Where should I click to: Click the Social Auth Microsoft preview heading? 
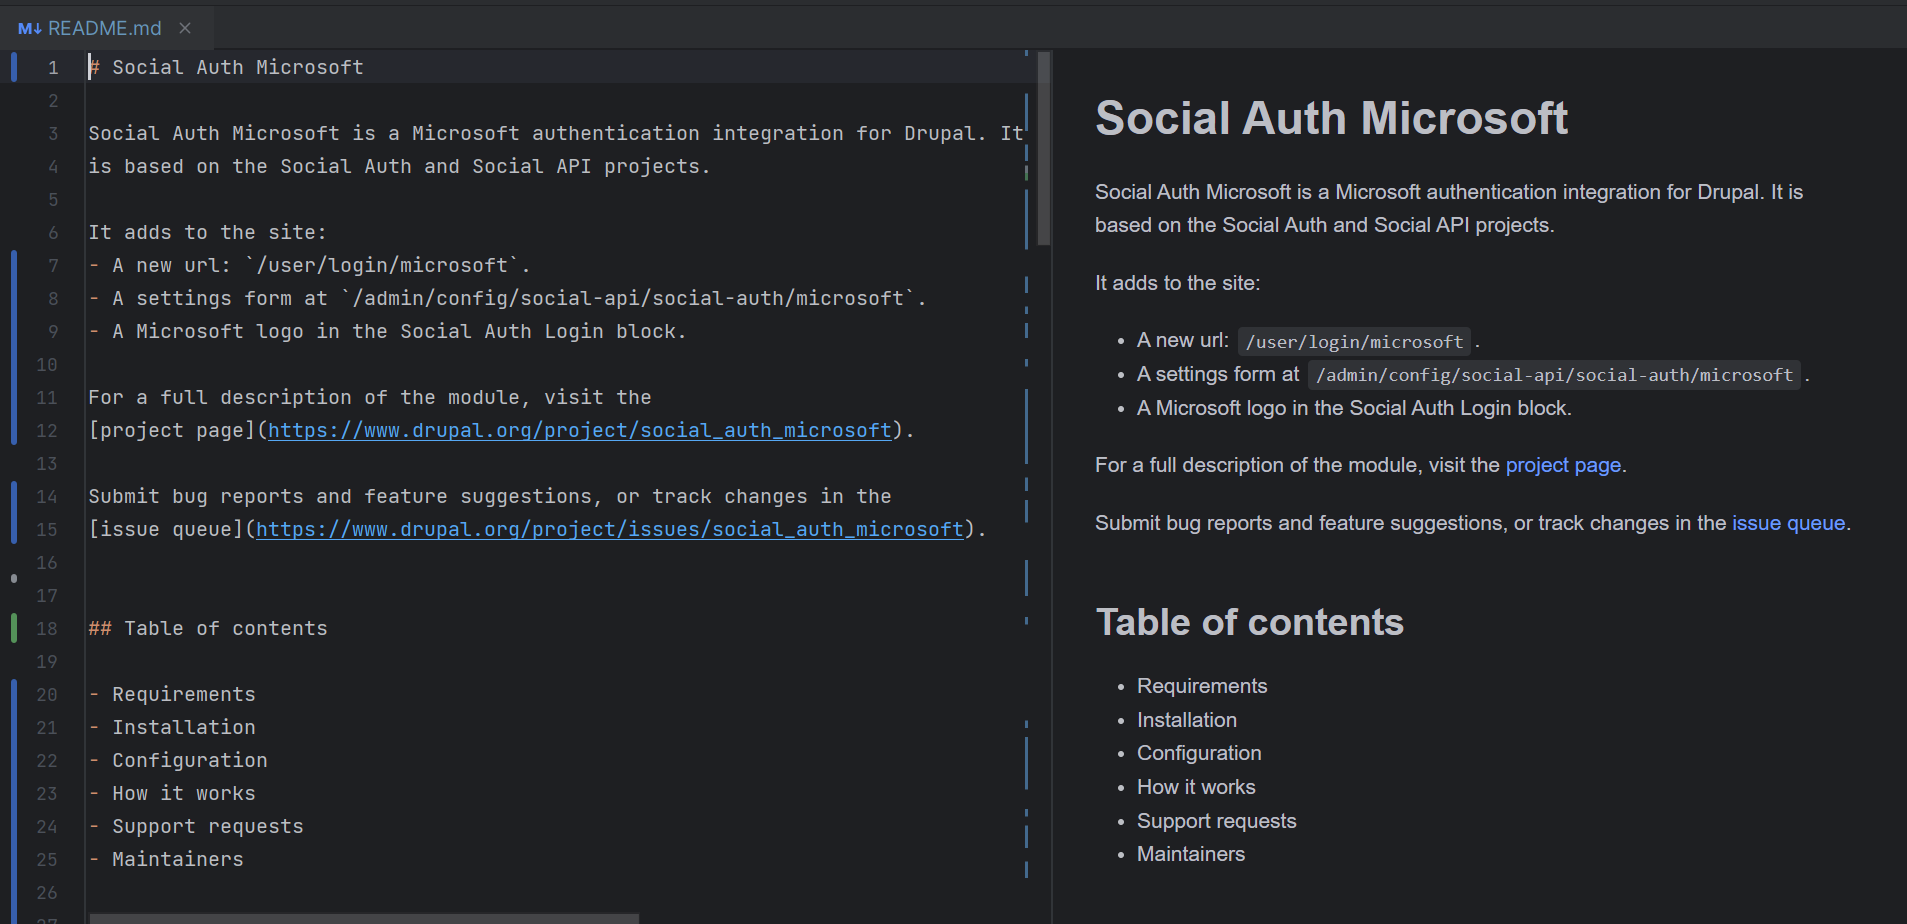1331,118
